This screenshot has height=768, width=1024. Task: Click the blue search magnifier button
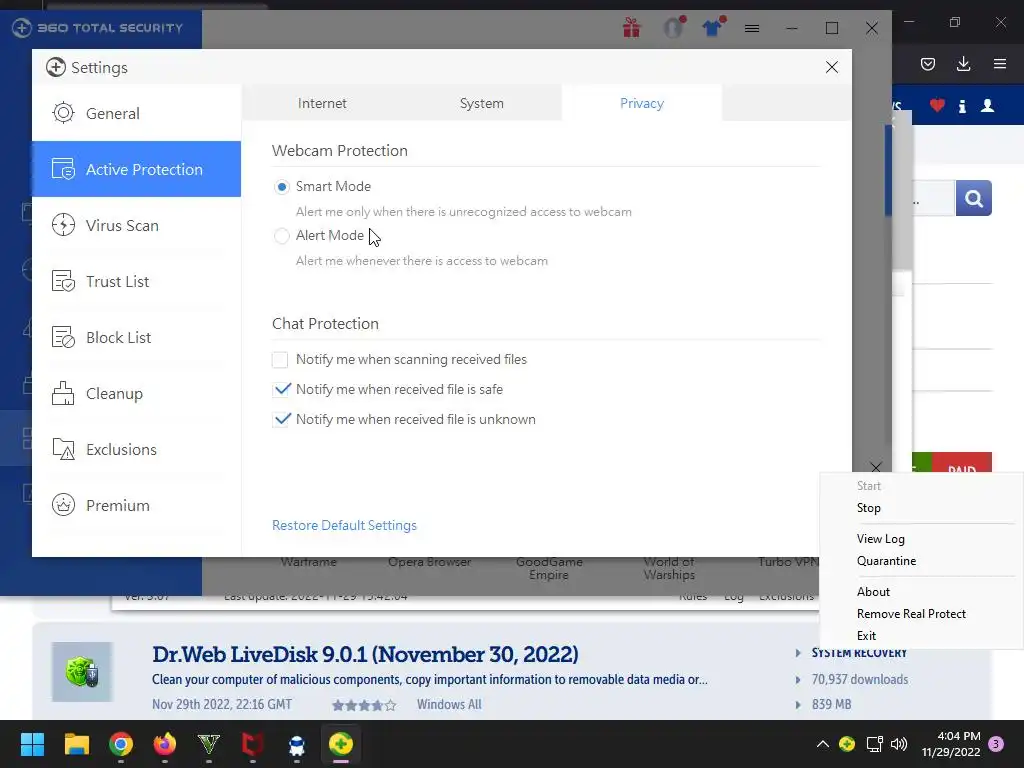[x=974, y=198]
